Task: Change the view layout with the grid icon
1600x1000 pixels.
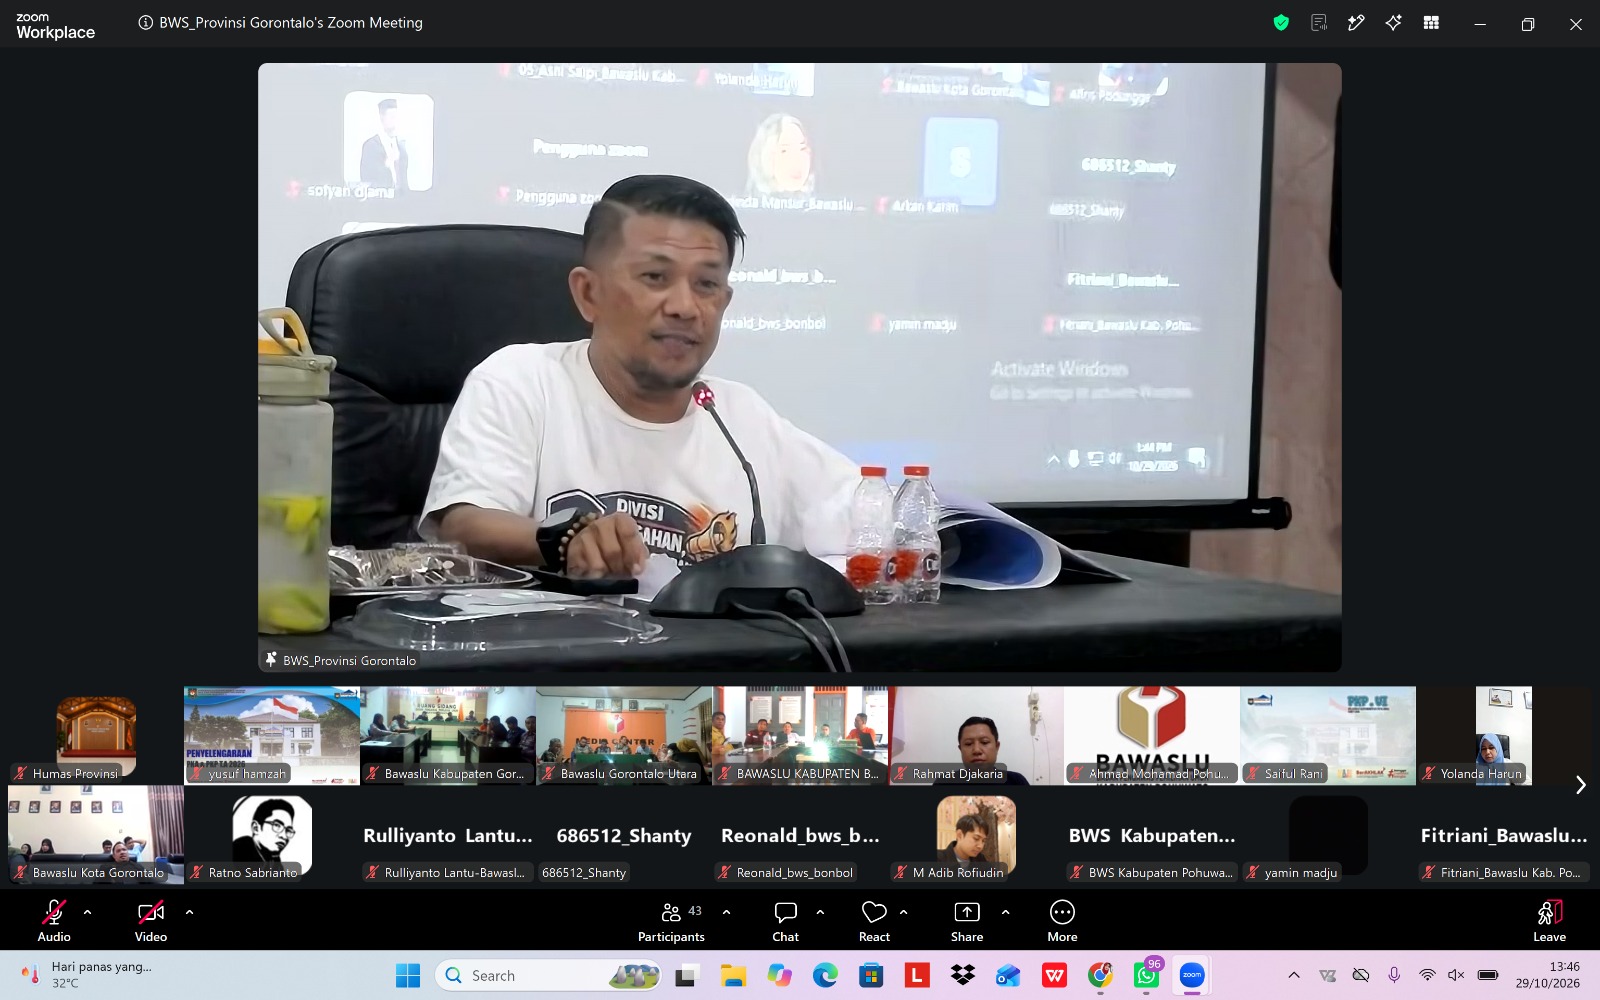Action: tap(1431, 23)
